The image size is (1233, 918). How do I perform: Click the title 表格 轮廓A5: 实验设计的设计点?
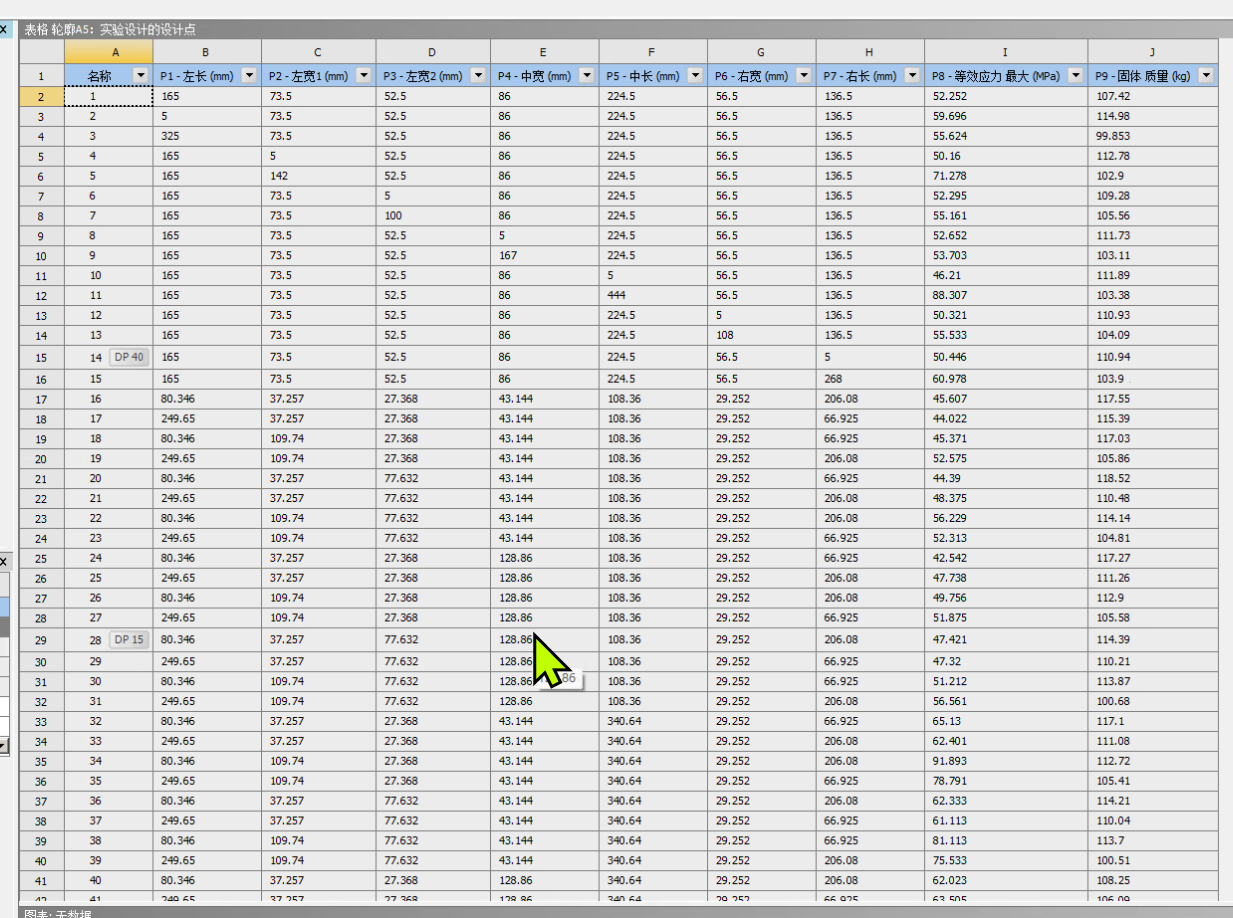(x=110, y=30)
